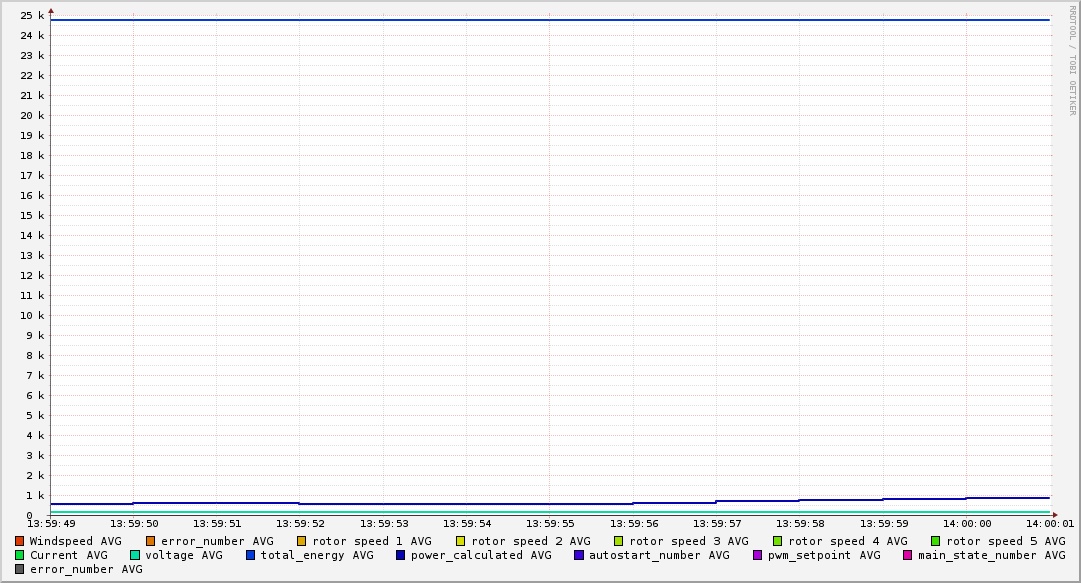Viewport: 1081px width, 583px height.
Task: Click the 12 k y-axis label
Action: tap(33, 276)
